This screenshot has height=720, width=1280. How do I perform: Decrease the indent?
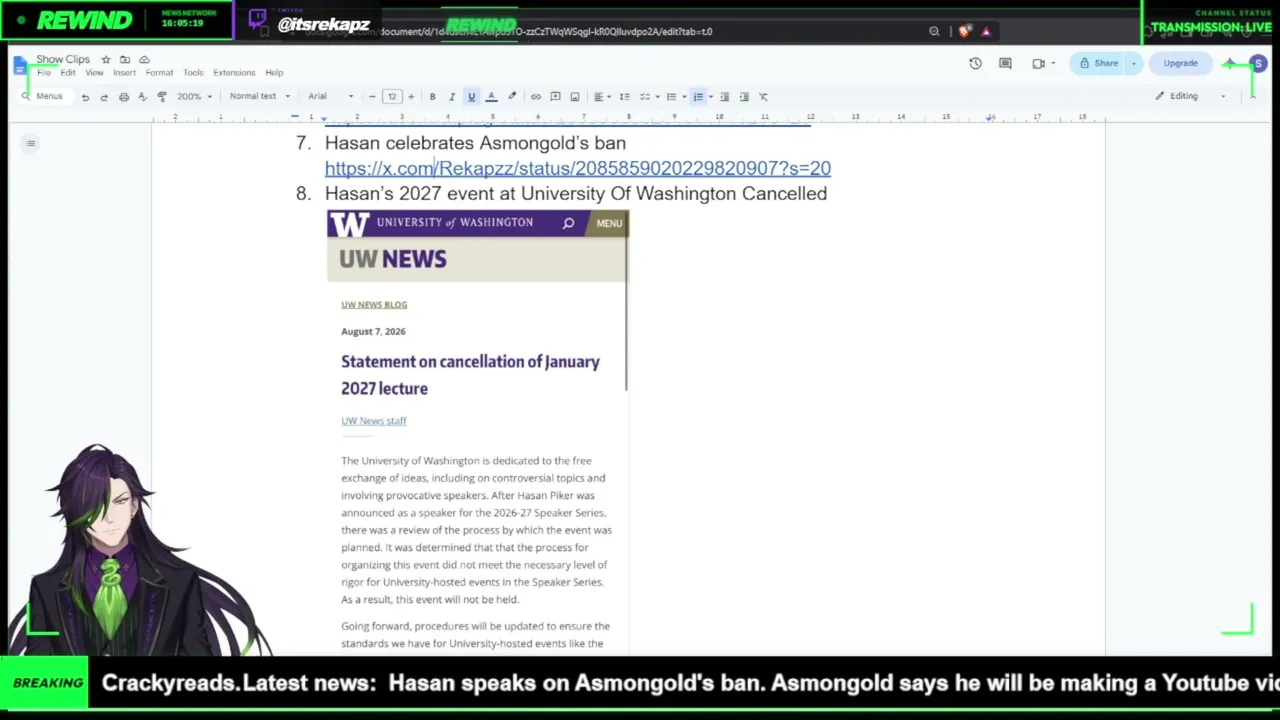pos(725,97)
